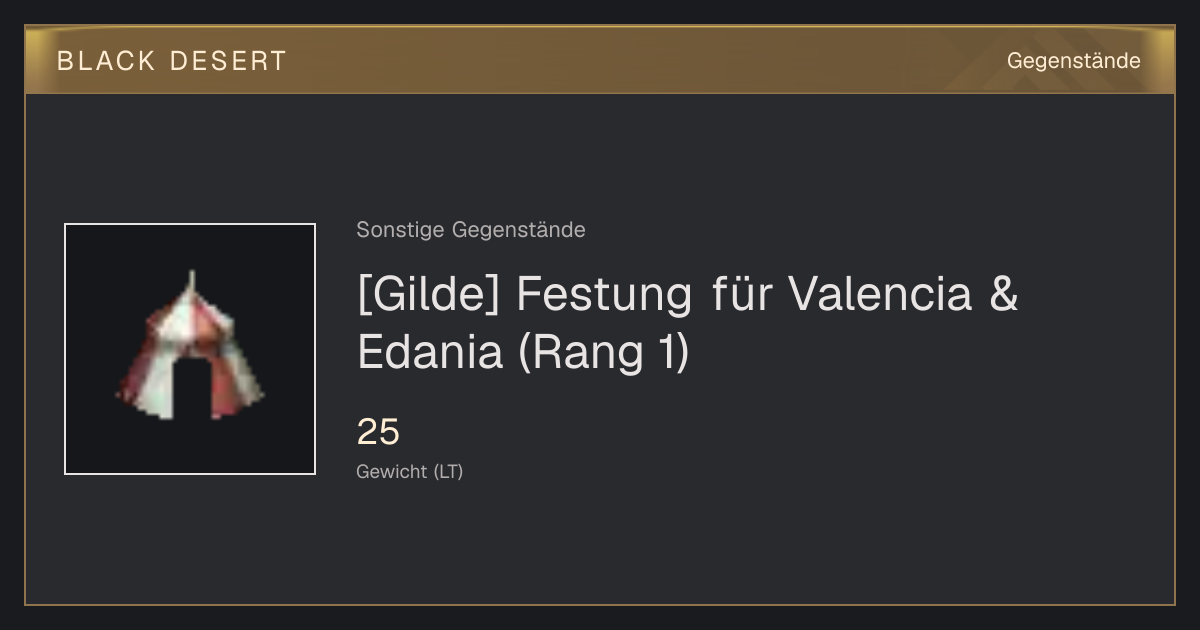Open the BLACK DESERT logo link

pyautogui.click(x=172, y=61)
